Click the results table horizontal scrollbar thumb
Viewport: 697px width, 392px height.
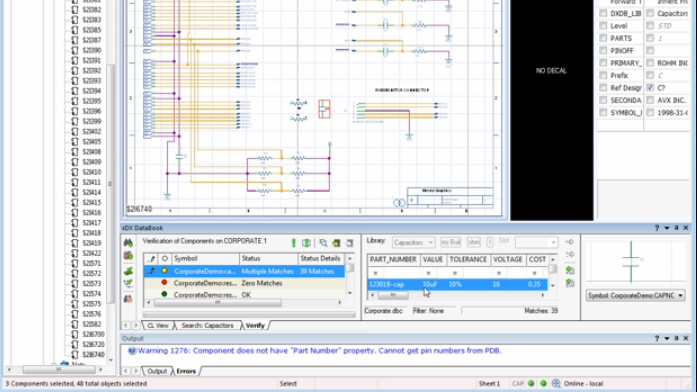pyautogui.click(x=393, y=295)
